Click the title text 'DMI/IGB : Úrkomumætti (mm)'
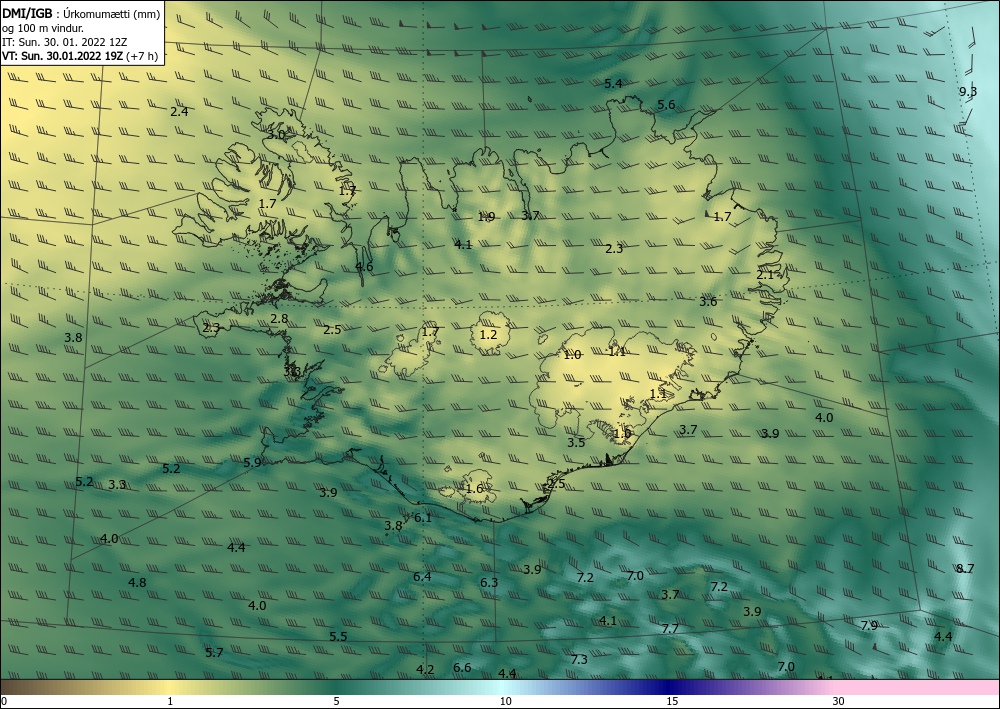The width and height of the screenshot is (1000, 709). tap(81, 14)
